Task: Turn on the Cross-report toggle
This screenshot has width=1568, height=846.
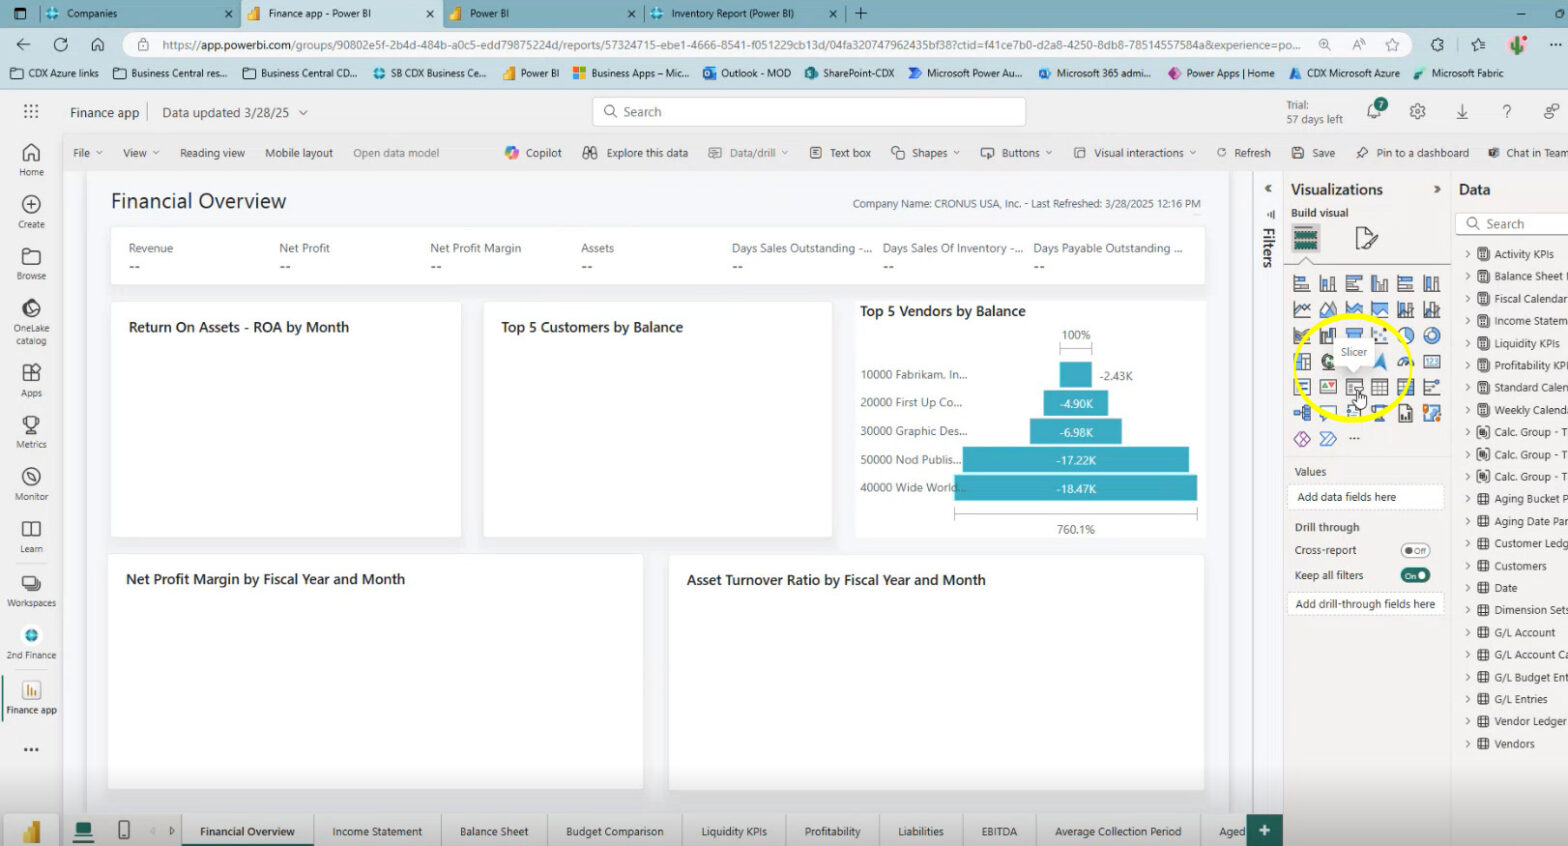Action: click(1415, 550)
